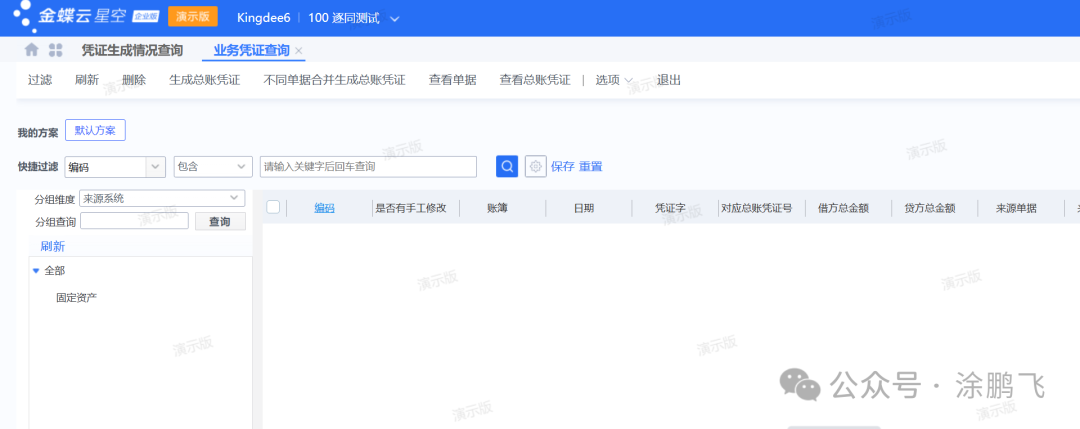The height and width of the screenshot is (429, 1080).
Task: Click 生成总账凭证 in toolbar
Action: tap(204, 80)
